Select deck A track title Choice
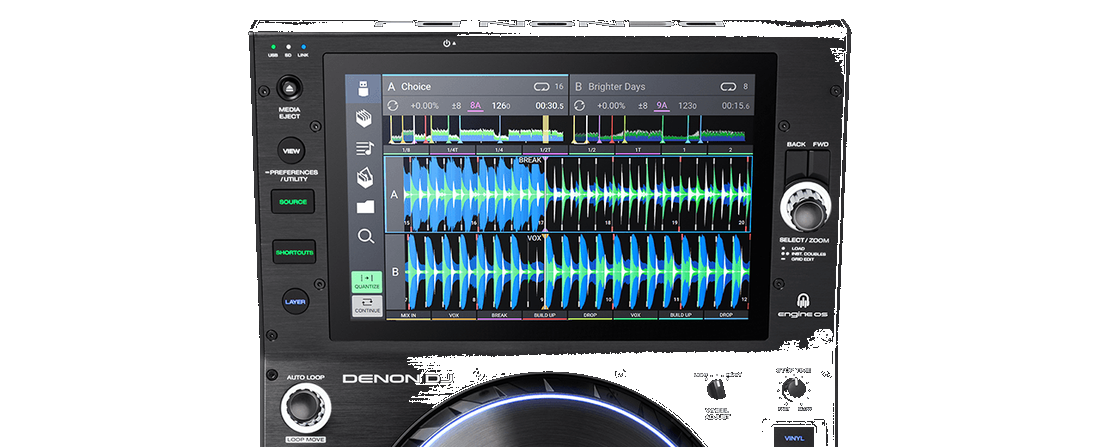This screenshot has height=447, width=1100. coord(416,87)
